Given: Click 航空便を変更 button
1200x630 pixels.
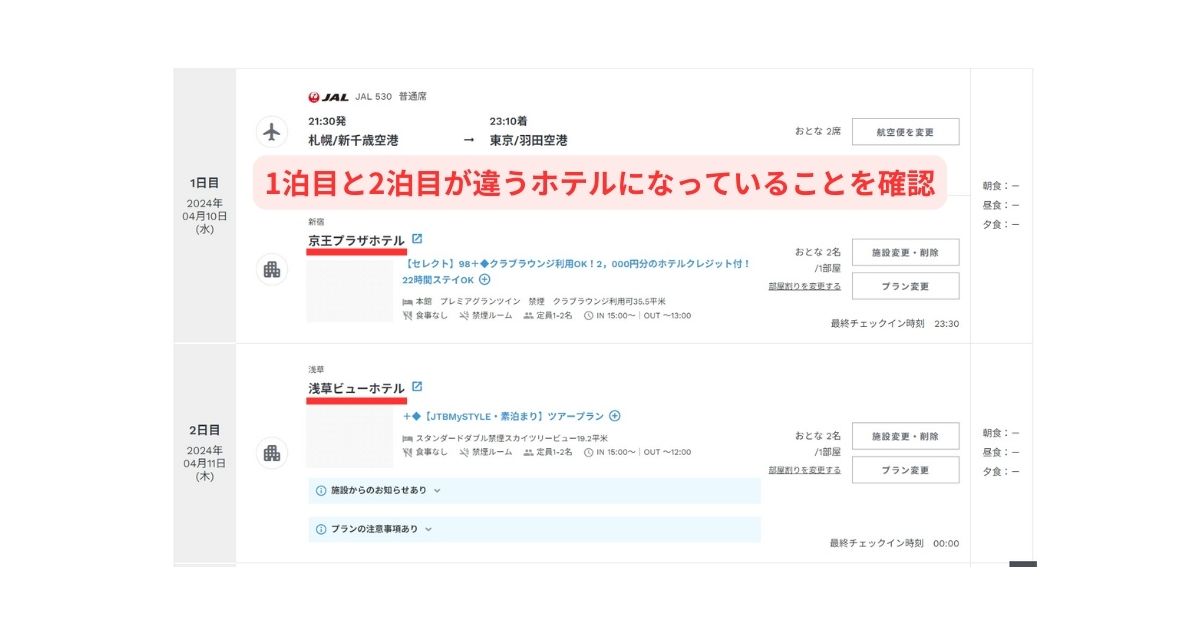Looking at the screenshot, I should coord(905,132).
